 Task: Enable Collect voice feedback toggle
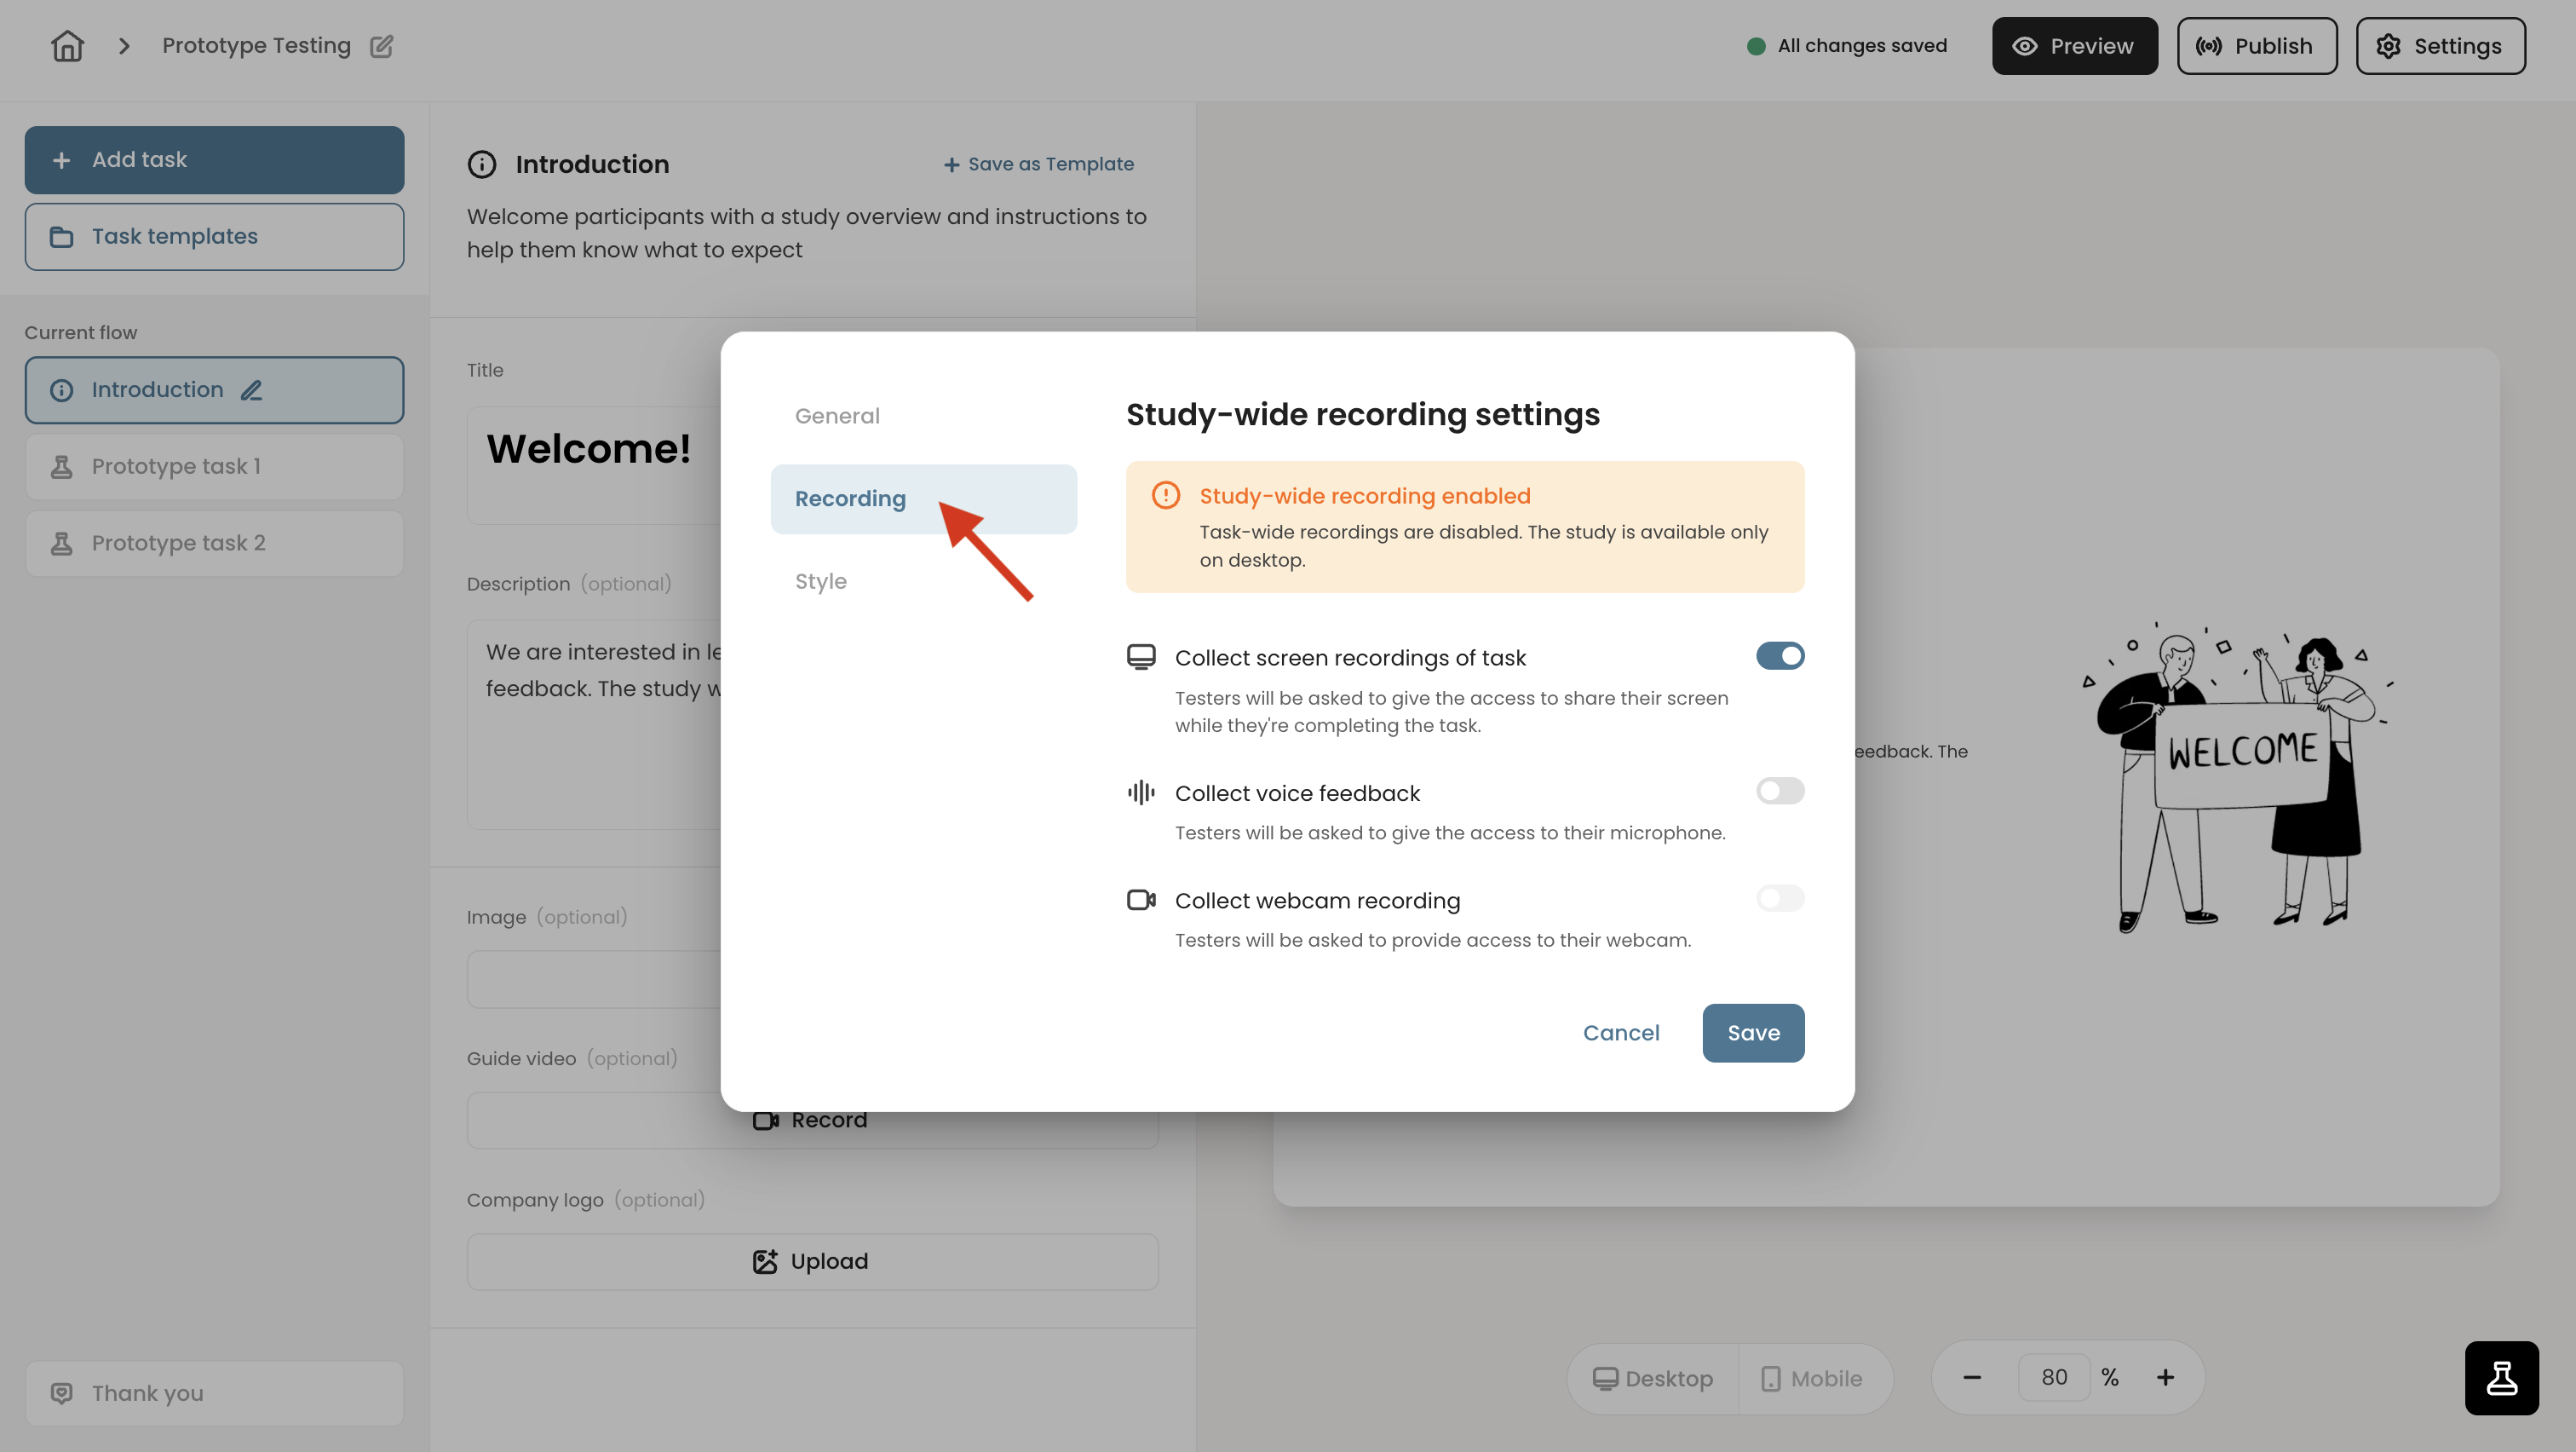click(x=1780, y=791)
